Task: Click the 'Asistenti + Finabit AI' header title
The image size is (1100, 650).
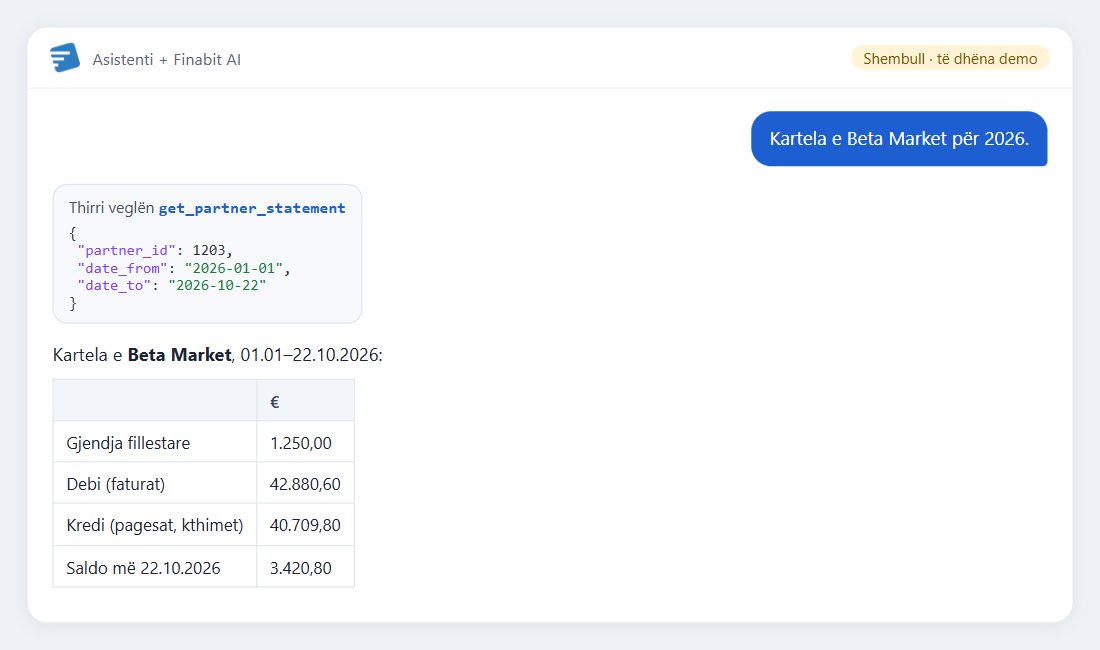Action: 166,60
